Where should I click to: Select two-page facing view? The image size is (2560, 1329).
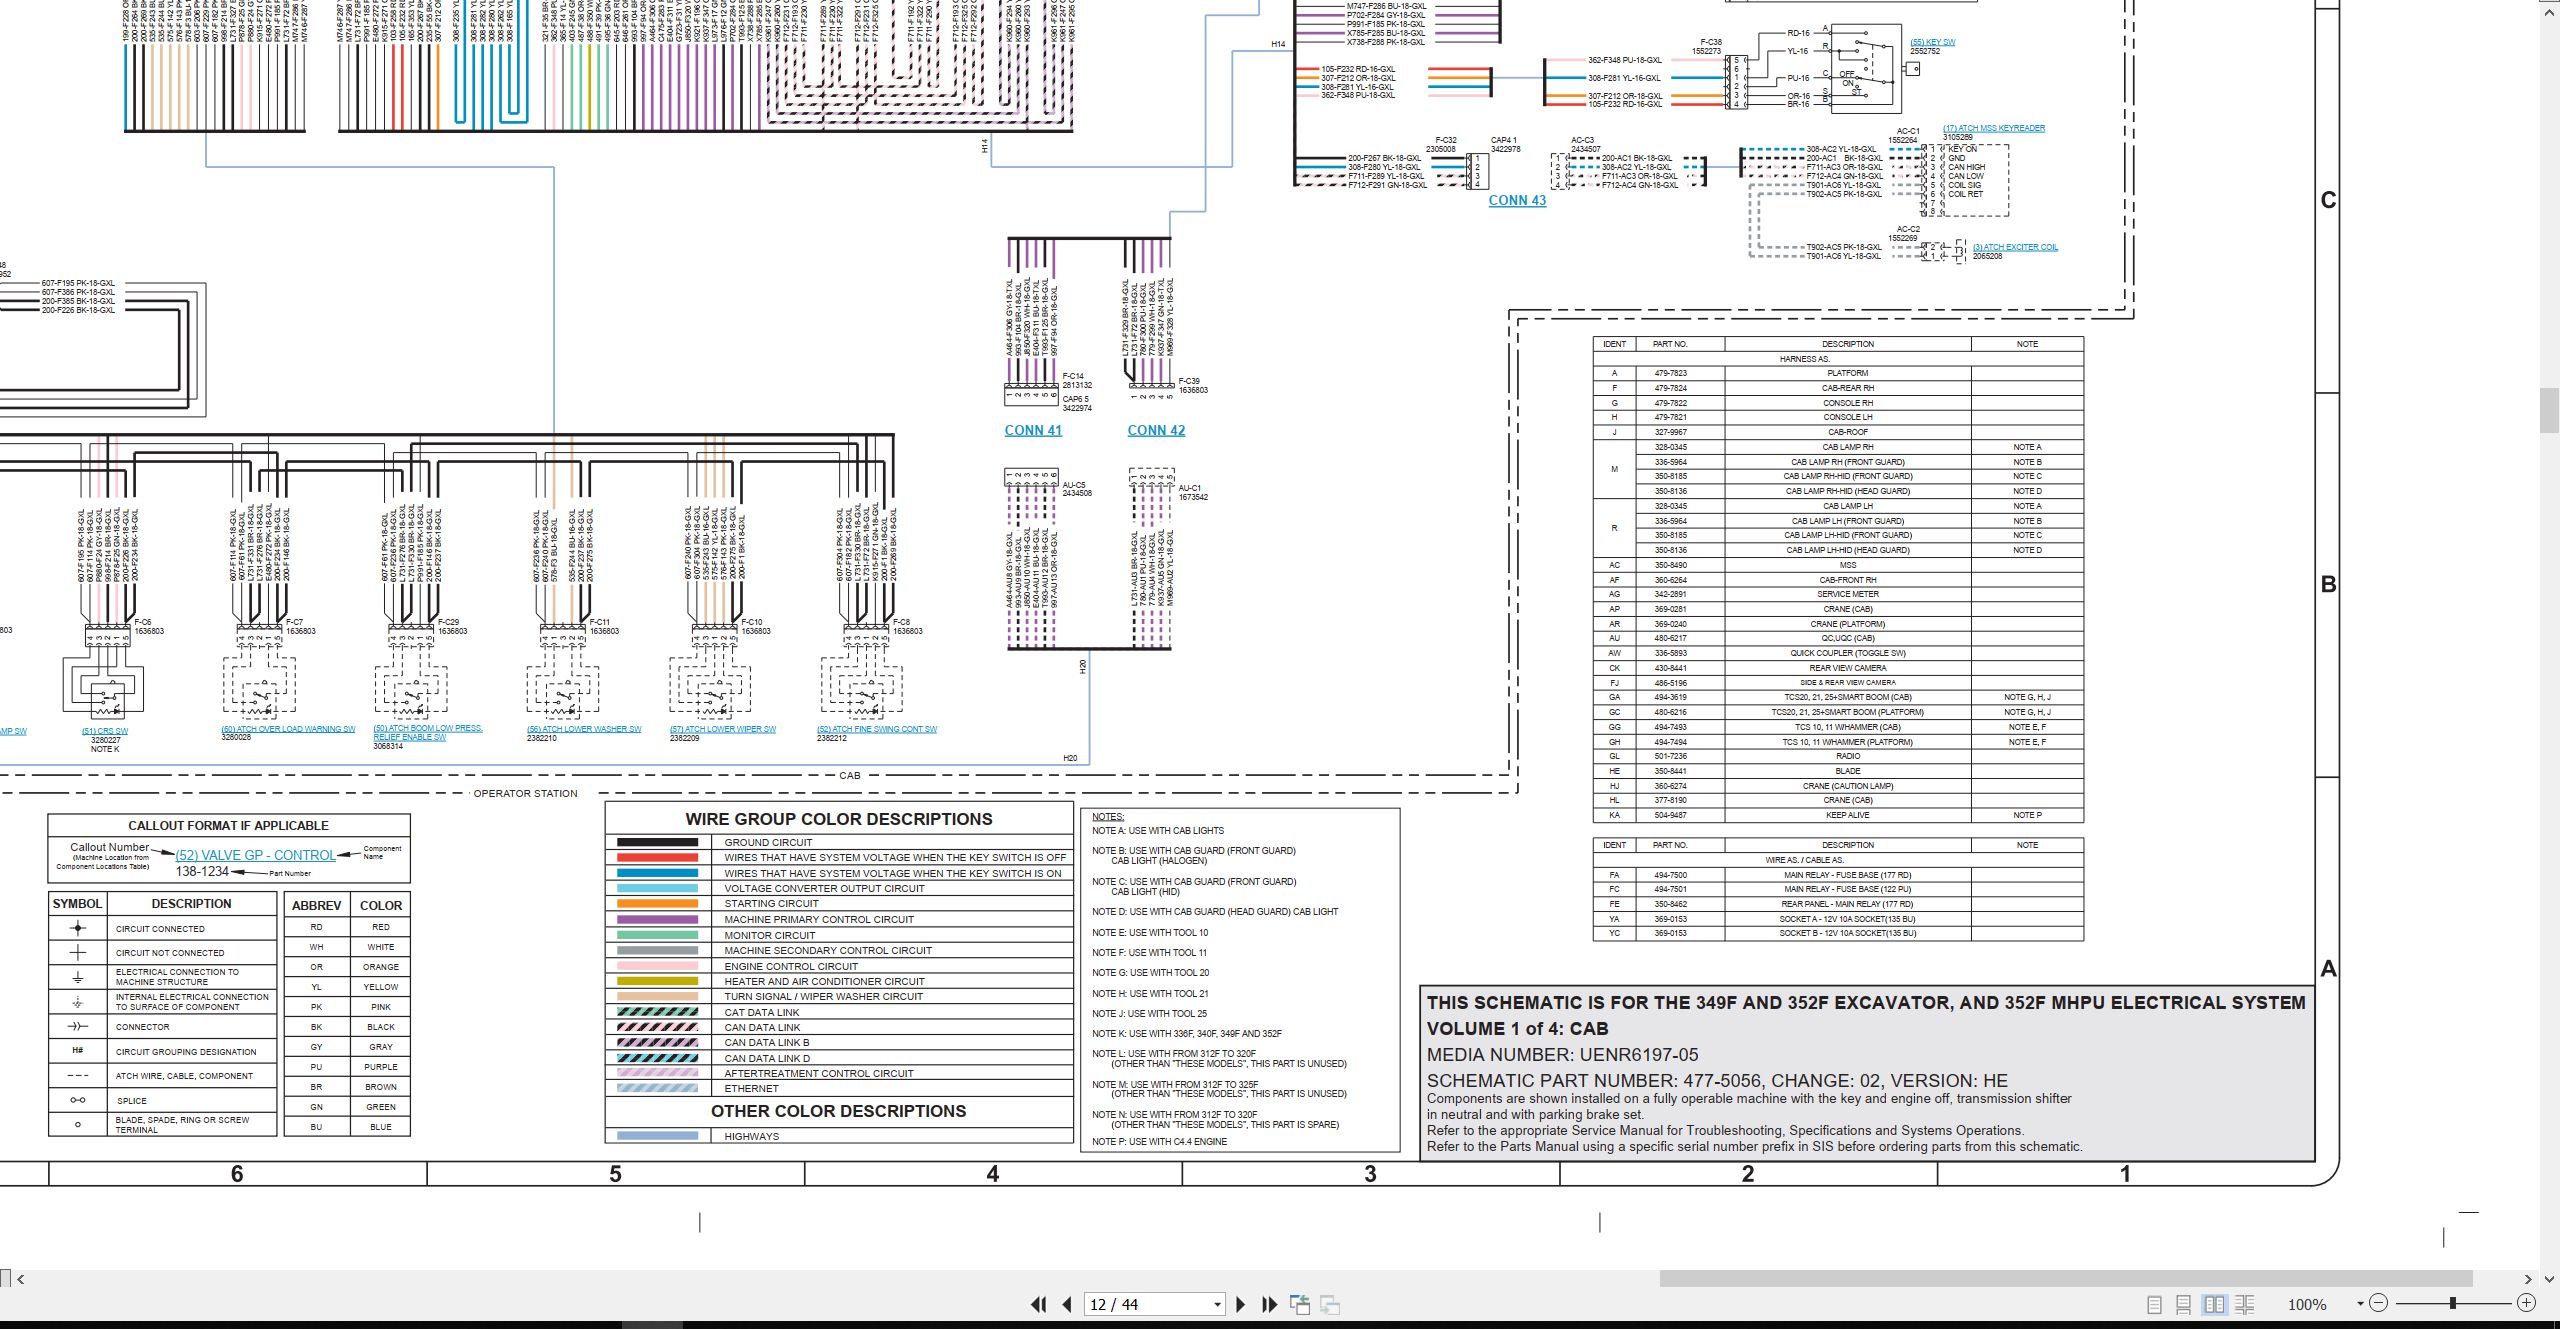pyautogui.click(x=2214, y=1304)
